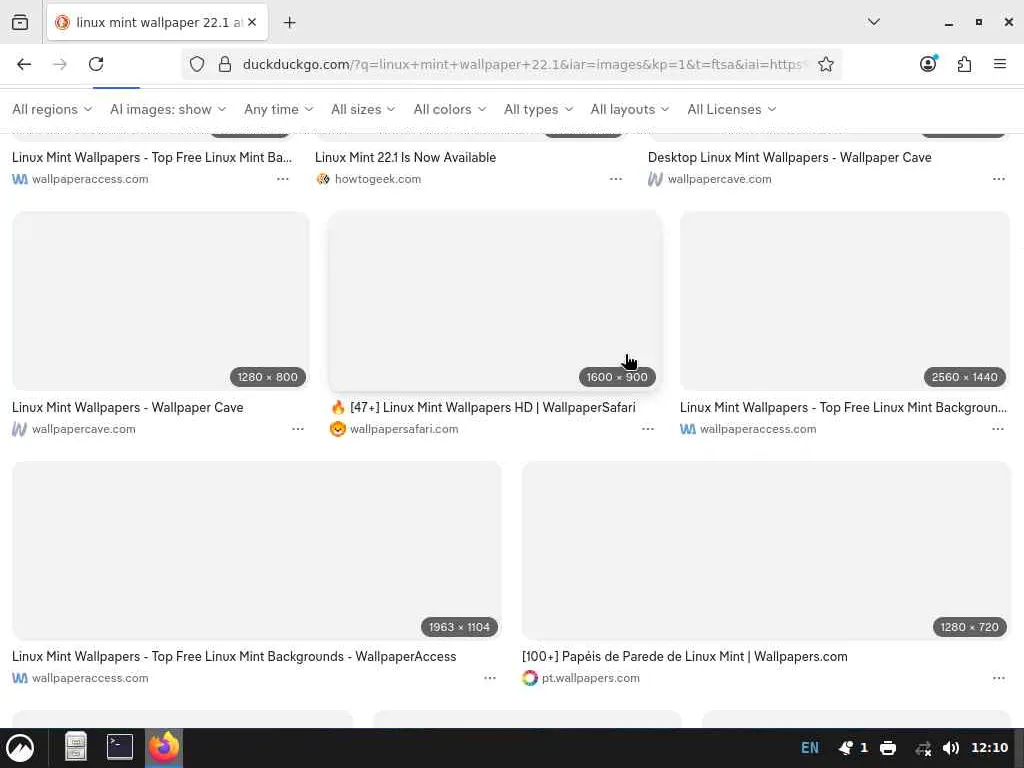
Task: Expand the All regions filter
Action: [x=52, y=109]
